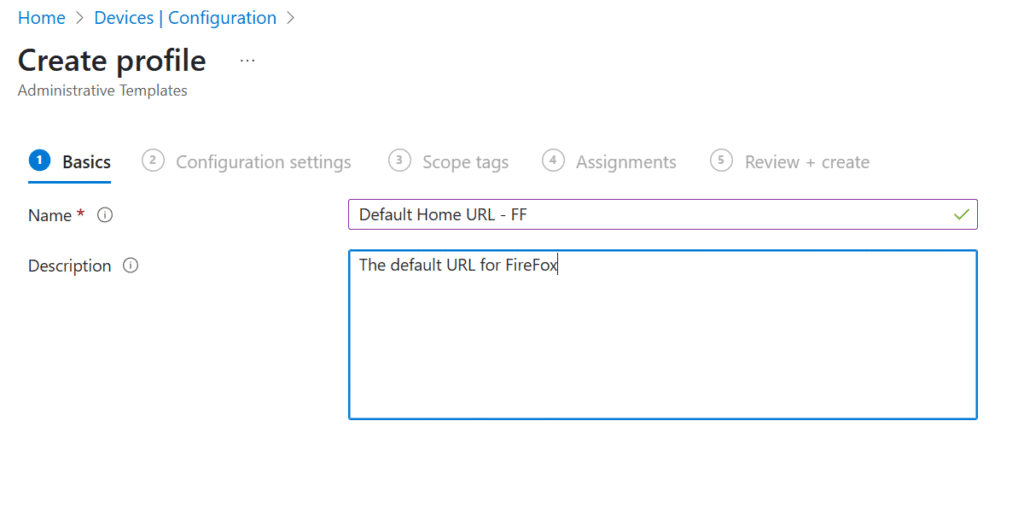Click the step 2 number circle

pos(153,161)
